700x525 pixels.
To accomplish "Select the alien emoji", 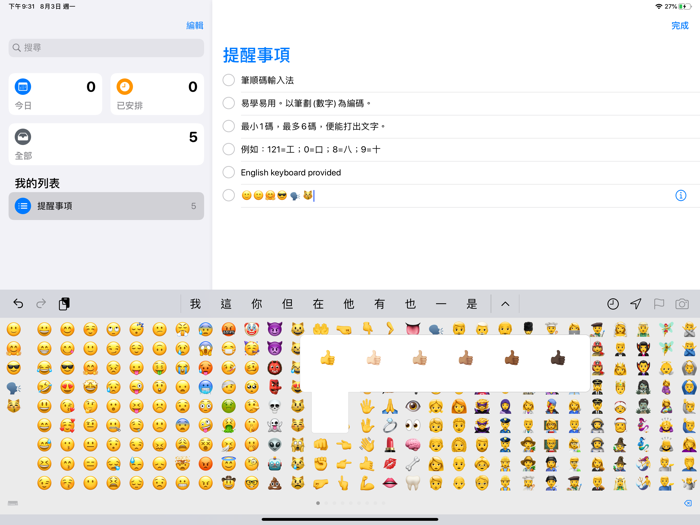I will click(x=275, y=445).
